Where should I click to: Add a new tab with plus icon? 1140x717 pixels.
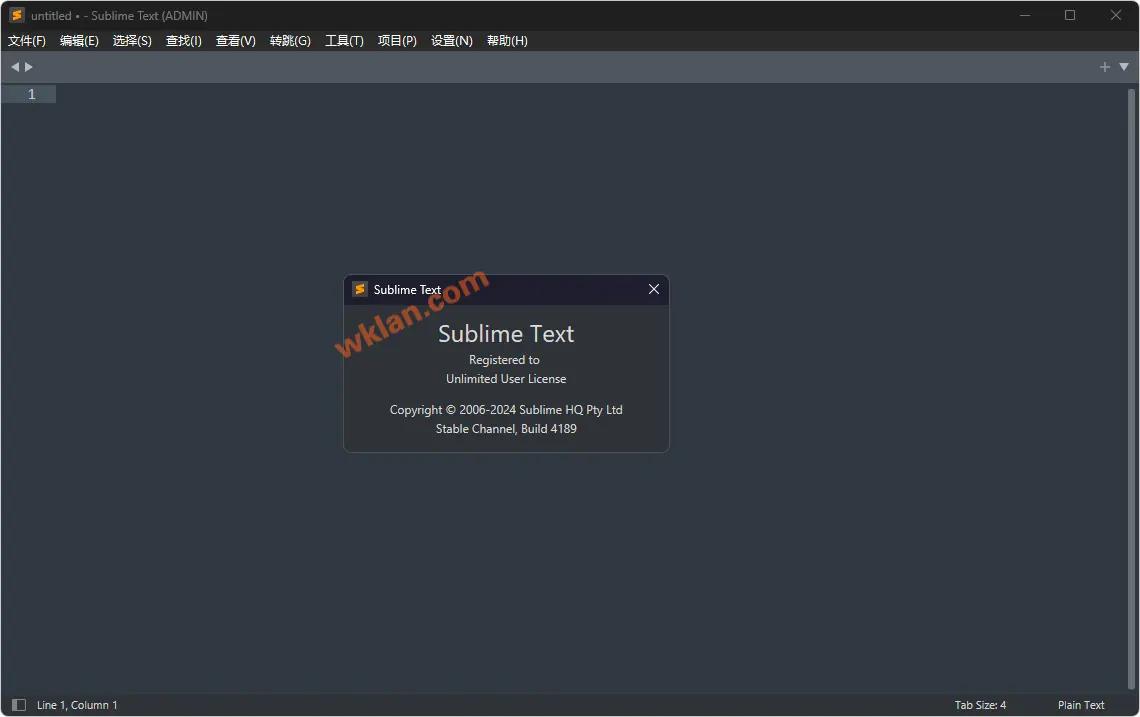(1104, 67)
